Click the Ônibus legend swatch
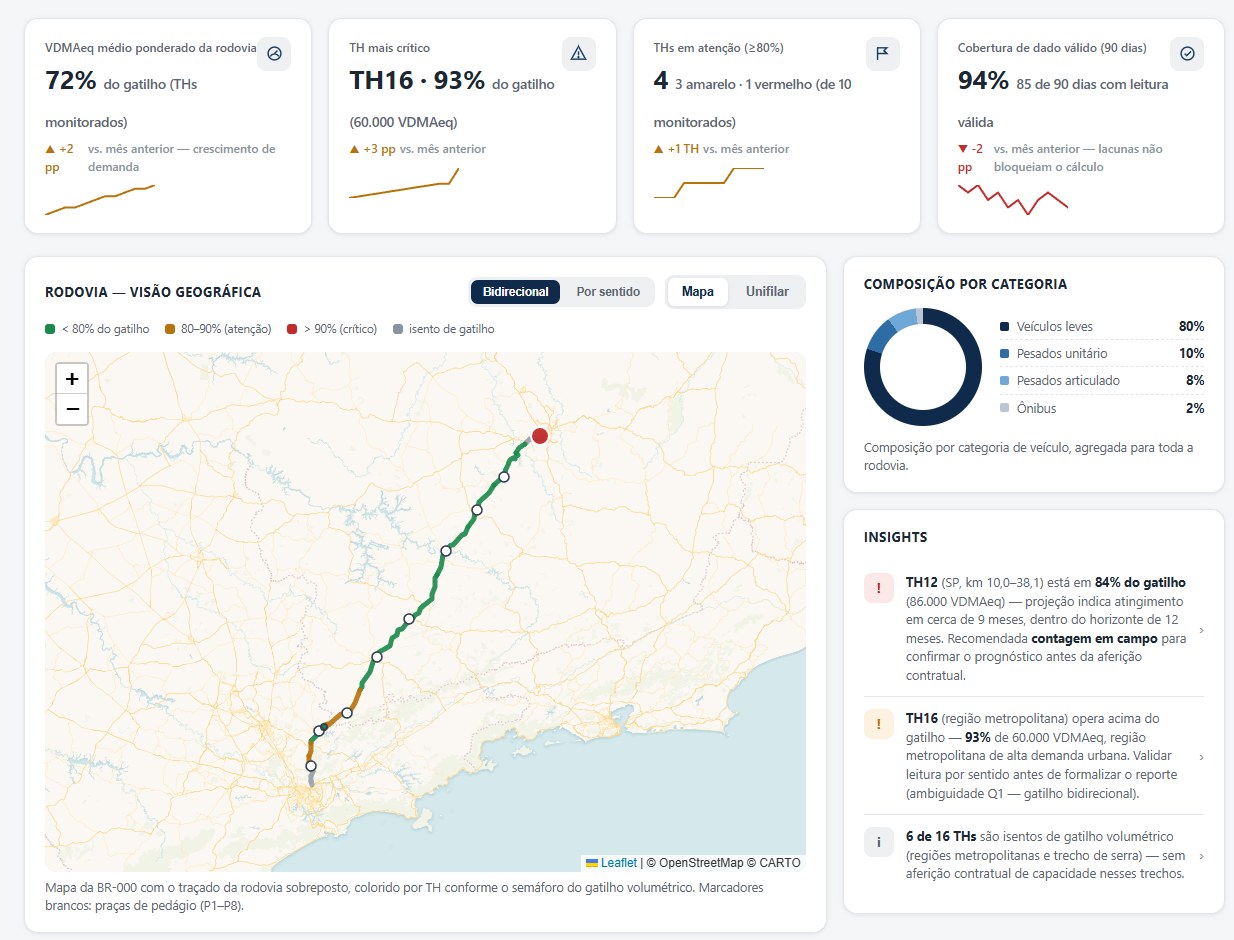Screen dimensions: 1234x940 (x=1004, y=408)
